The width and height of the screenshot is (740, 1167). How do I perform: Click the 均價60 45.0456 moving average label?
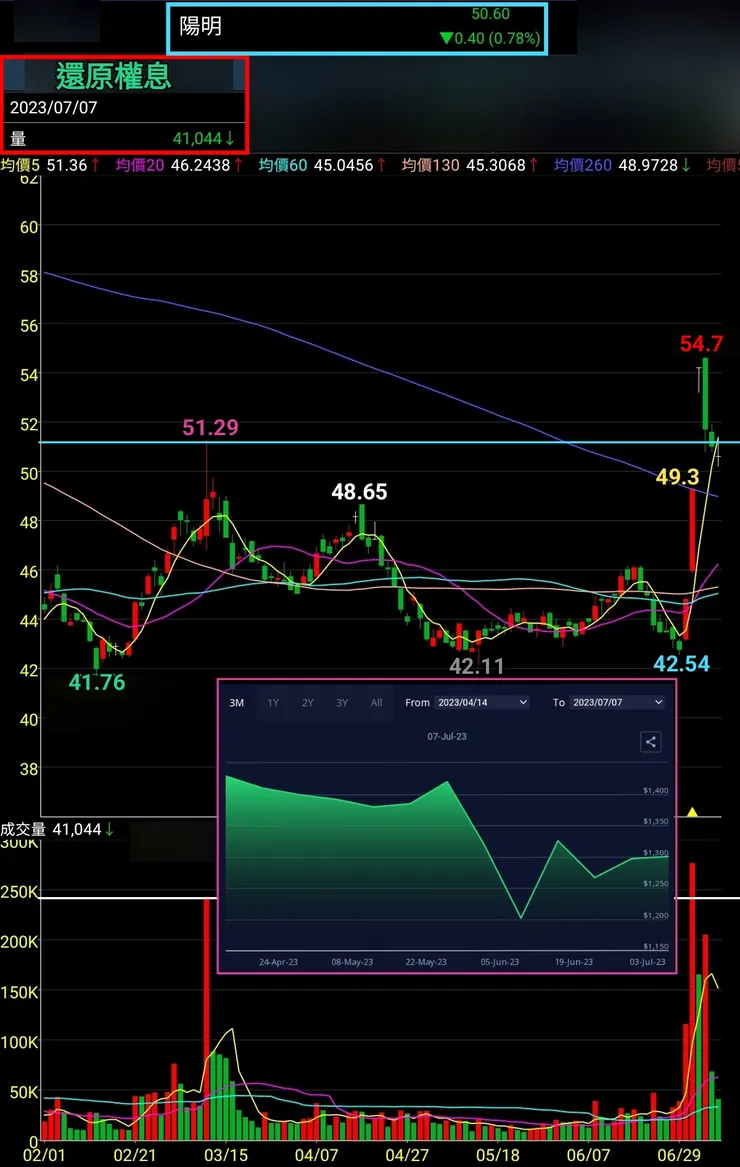coord(322,165)
